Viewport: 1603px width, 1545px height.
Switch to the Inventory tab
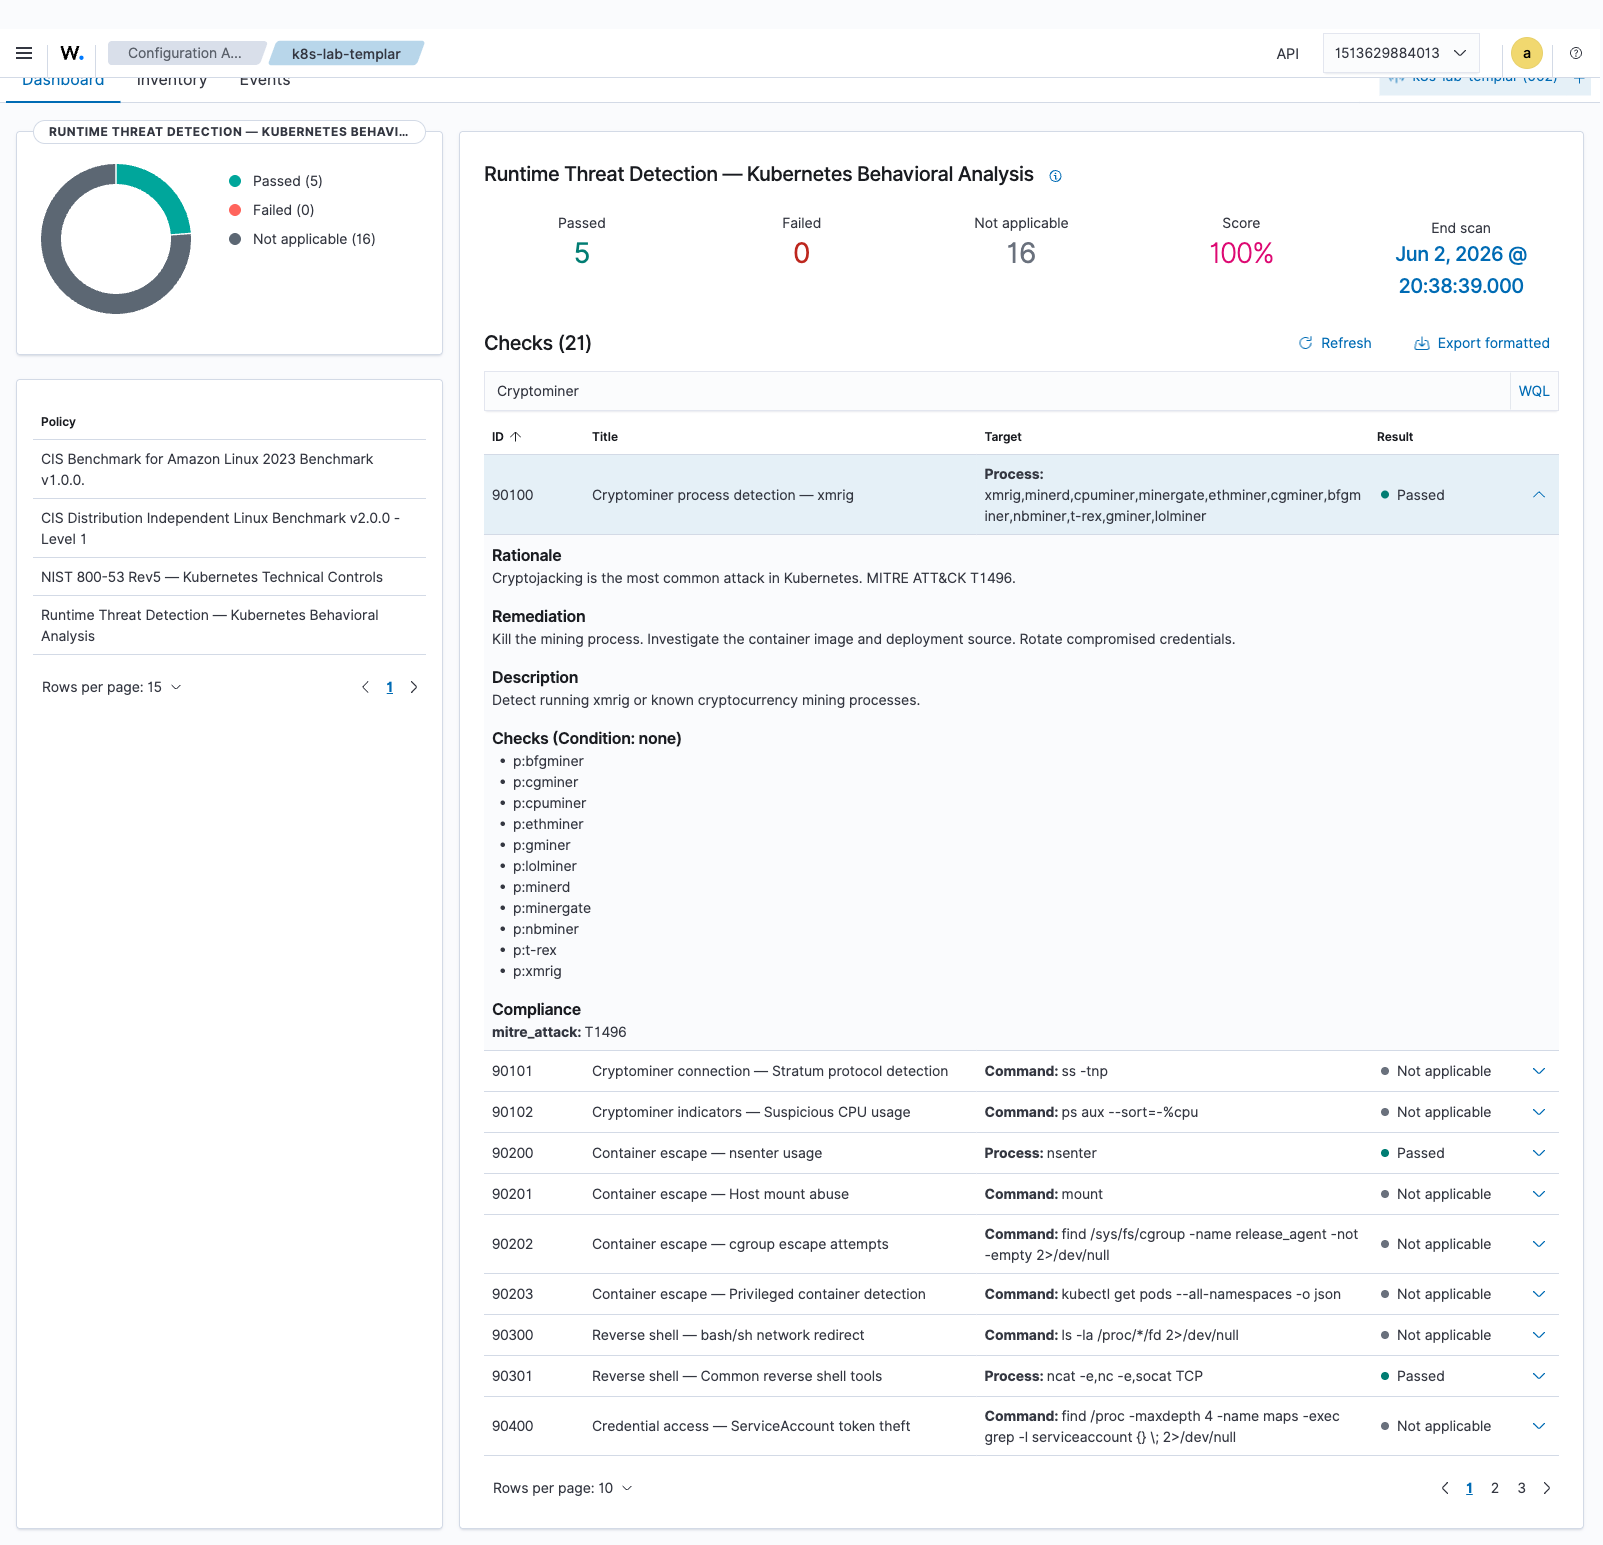[172, 84]
